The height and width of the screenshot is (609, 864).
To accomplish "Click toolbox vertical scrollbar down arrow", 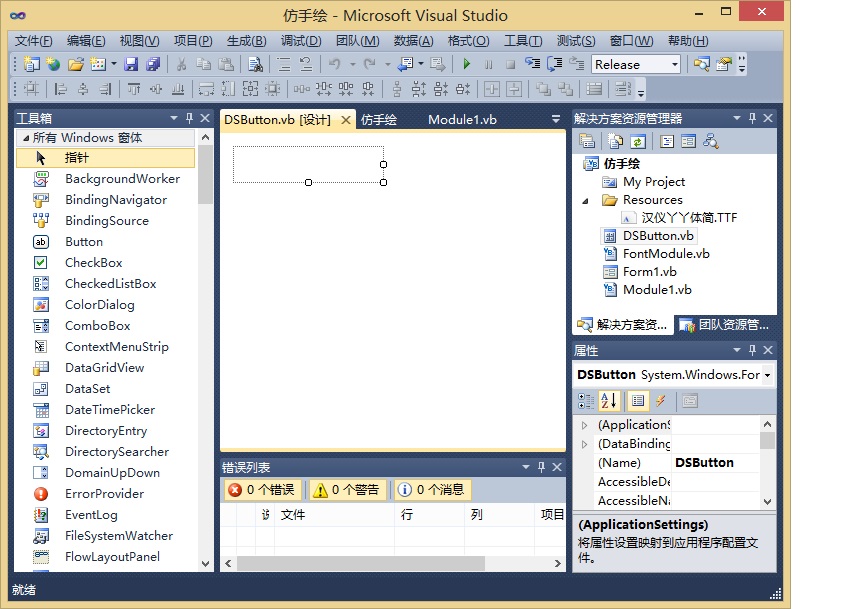I will click(x=206, y=564).
